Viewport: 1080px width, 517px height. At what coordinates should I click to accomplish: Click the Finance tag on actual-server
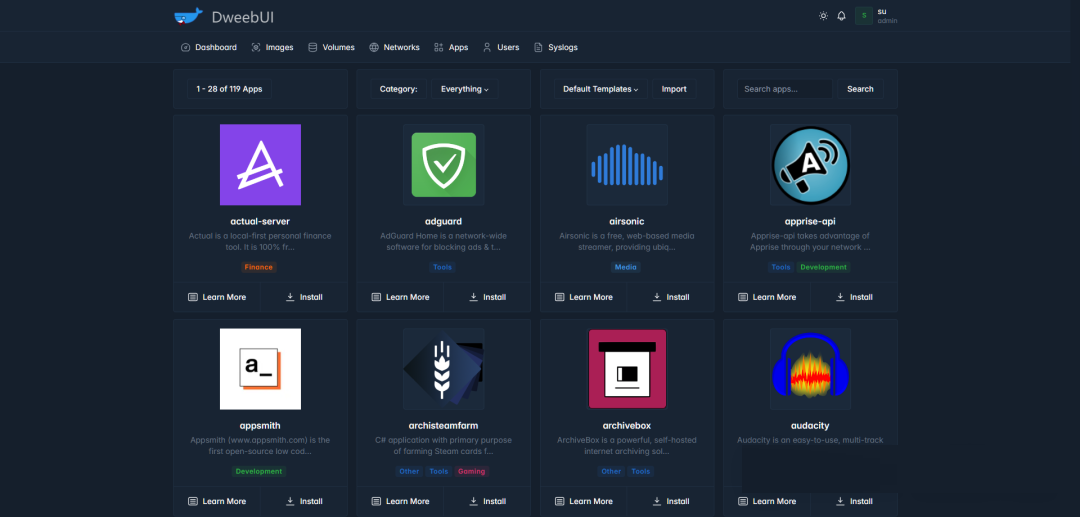pyautogui.click(x=259, y=267)
